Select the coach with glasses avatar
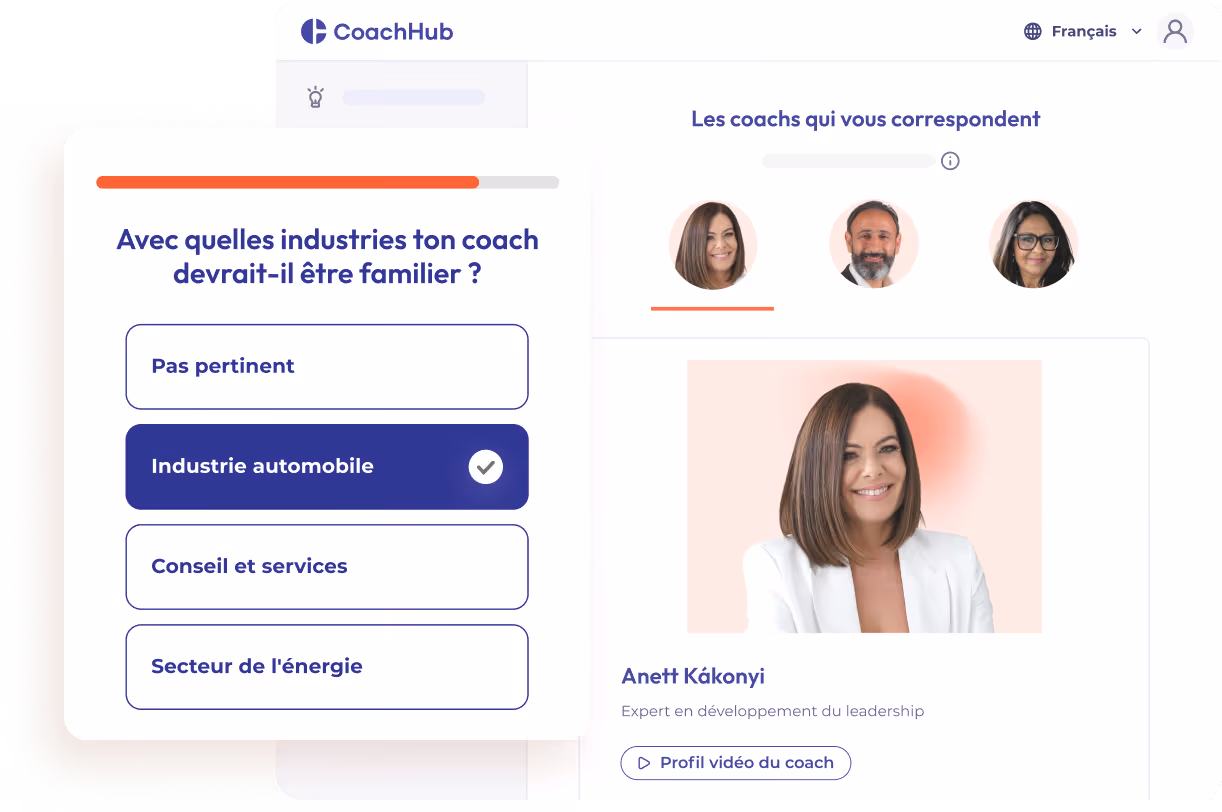This screenshot has height=812, width=1222. point(1034,244)
